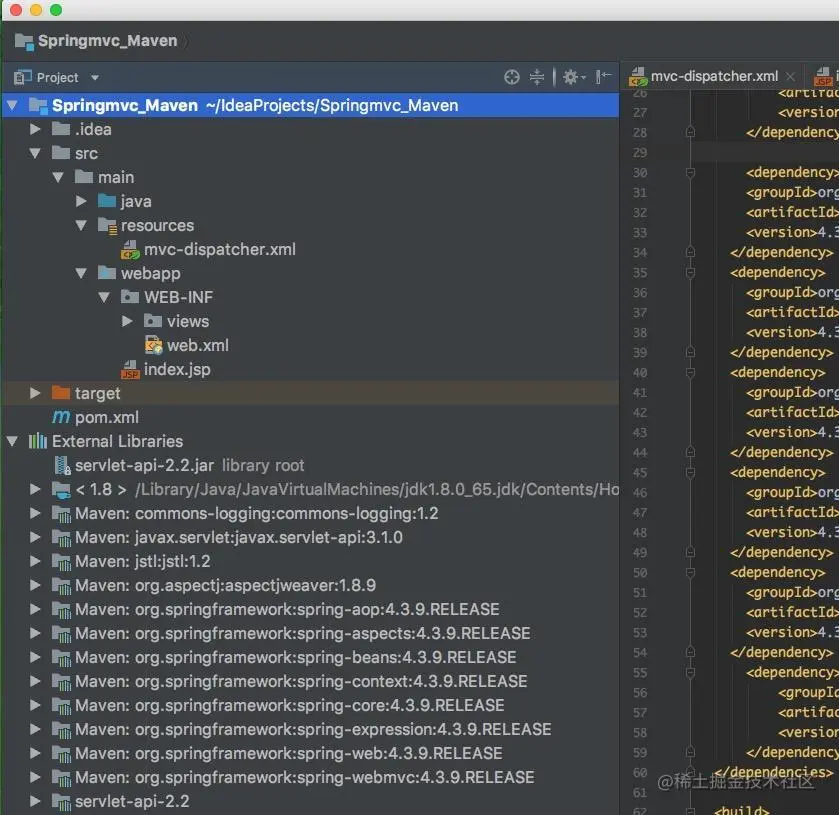Click the Springmvc_Maven breadcrumb in navigation bar
839x815 pixels.
point(96,41)
